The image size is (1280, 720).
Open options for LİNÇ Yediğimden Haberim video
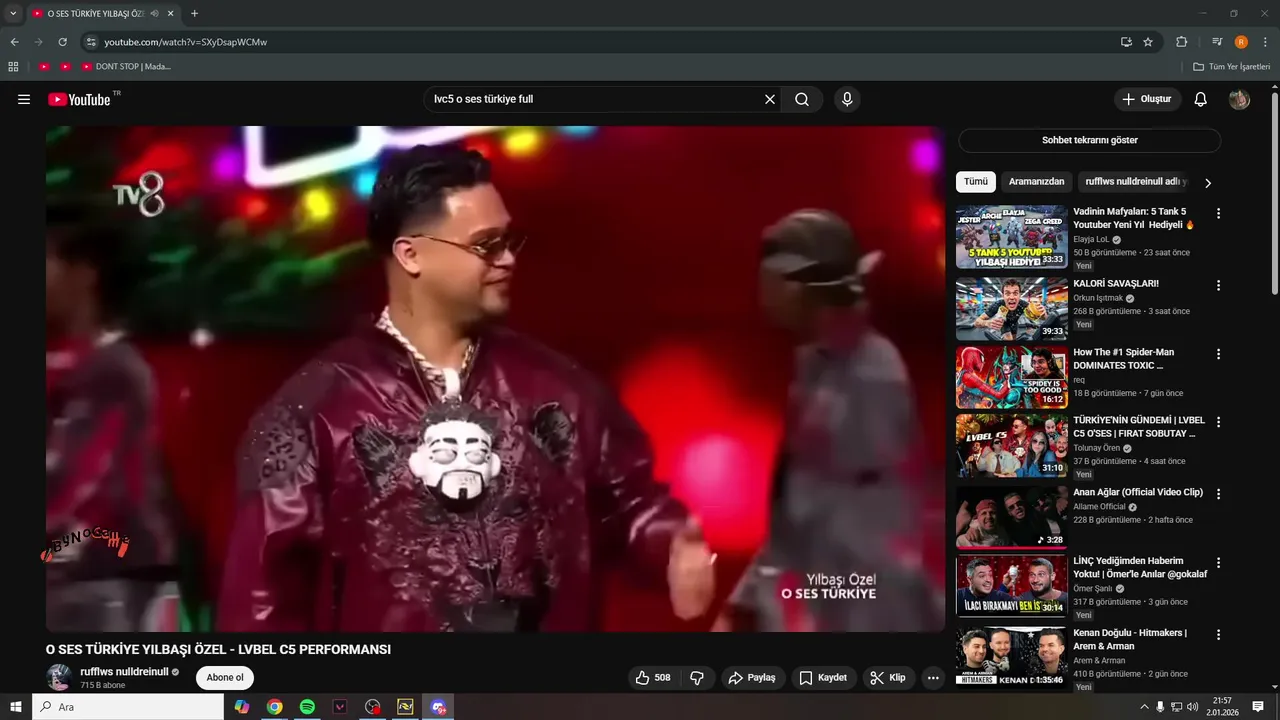coord(1218,563)
